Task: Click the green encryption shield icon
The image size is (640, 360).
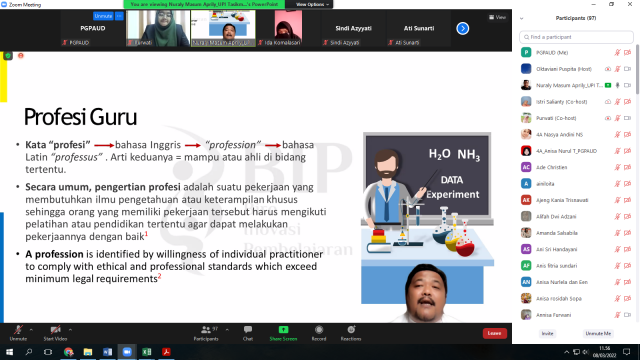Action: point(8,56)
